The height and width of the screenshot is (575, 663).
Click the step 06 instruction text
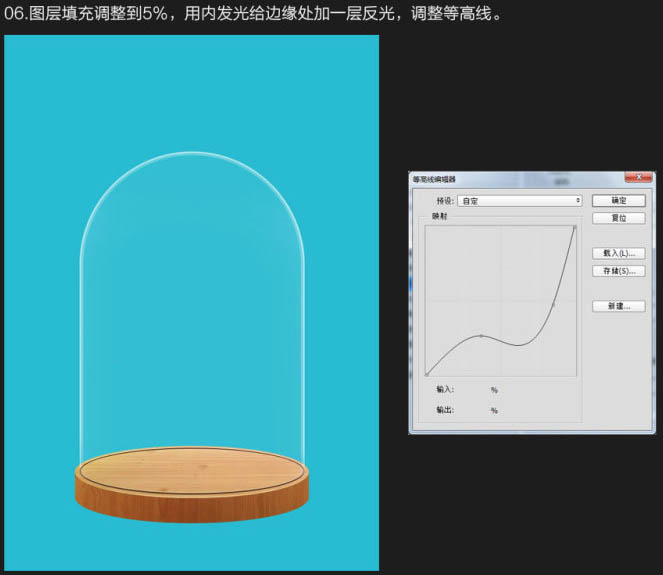(x=254, y=14)
